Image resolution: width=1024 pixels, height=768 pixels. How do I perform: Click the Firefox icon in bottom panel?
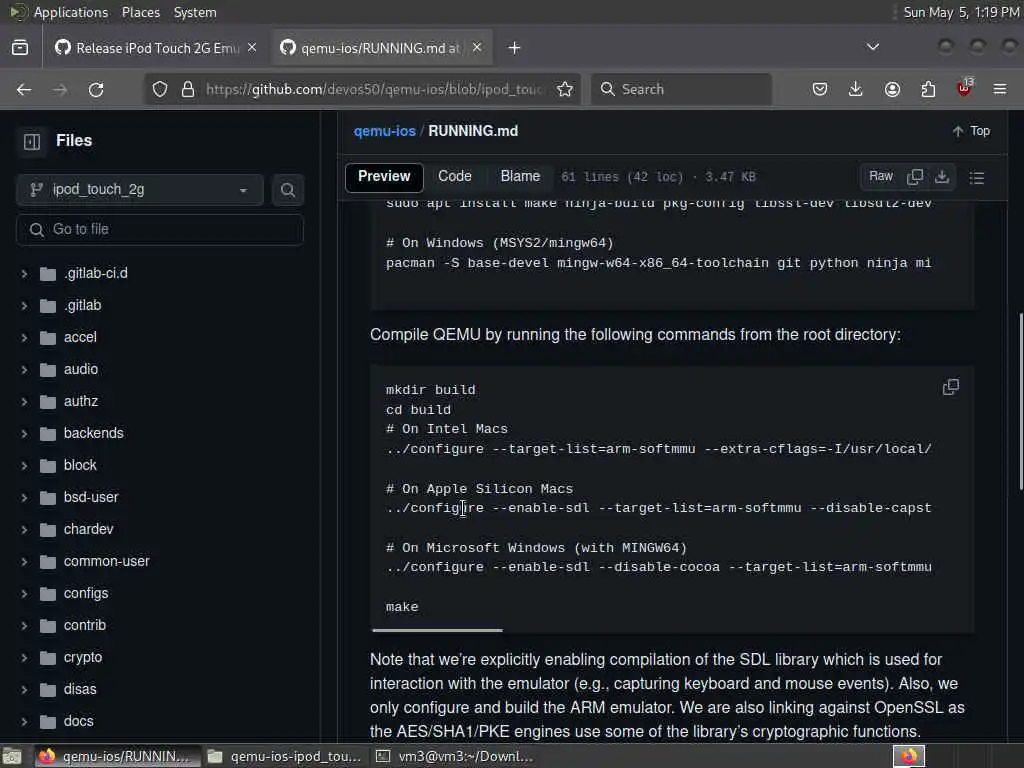(x=909, y=757)
